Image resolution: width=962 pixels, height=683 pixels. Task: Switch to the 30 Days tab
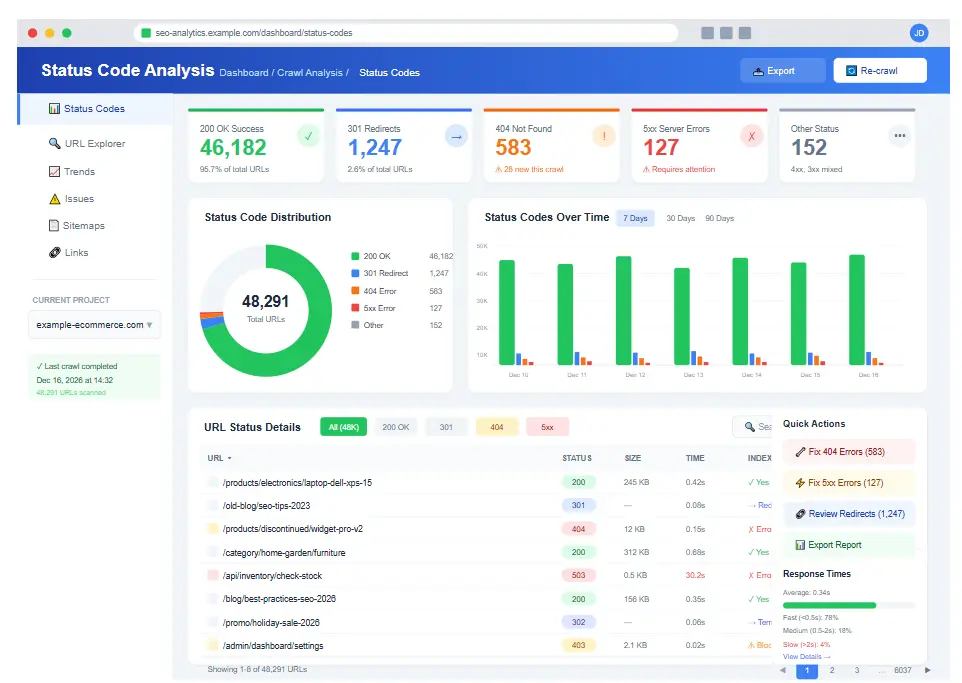point(680,218)
